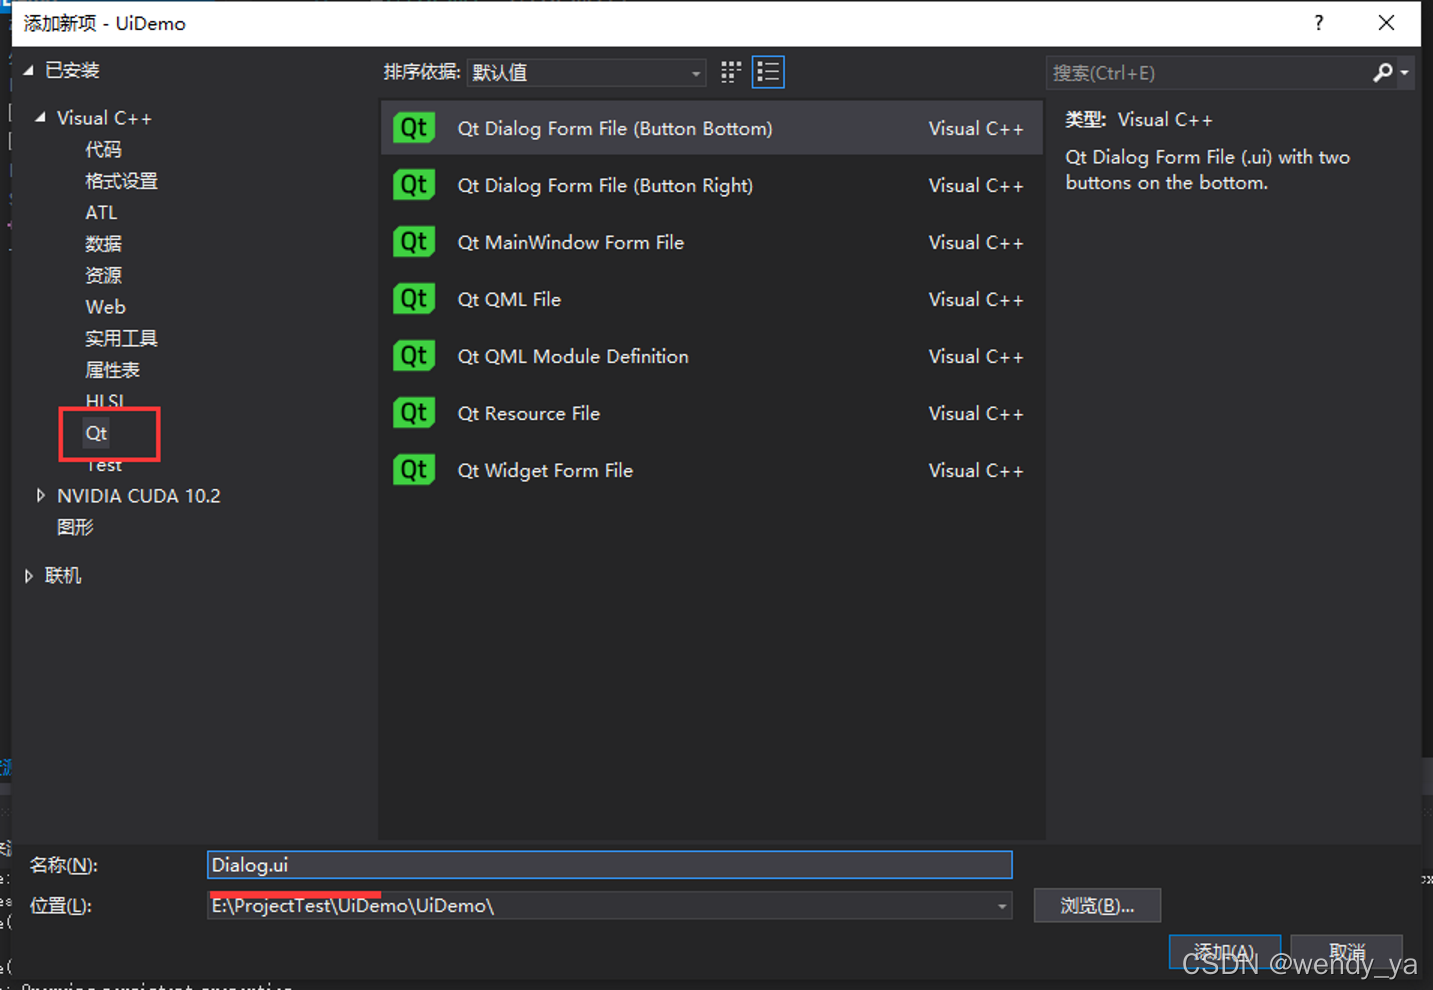Click the 搜索(Ctrl+E) search box

pyautogui.click(x=1208, y=73)
